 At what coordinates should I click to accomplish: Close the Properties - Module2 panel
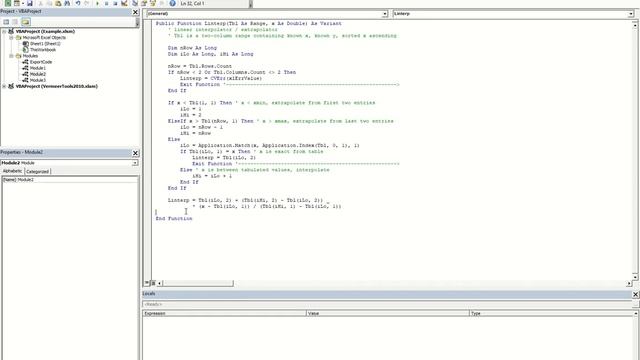[135, 153]
